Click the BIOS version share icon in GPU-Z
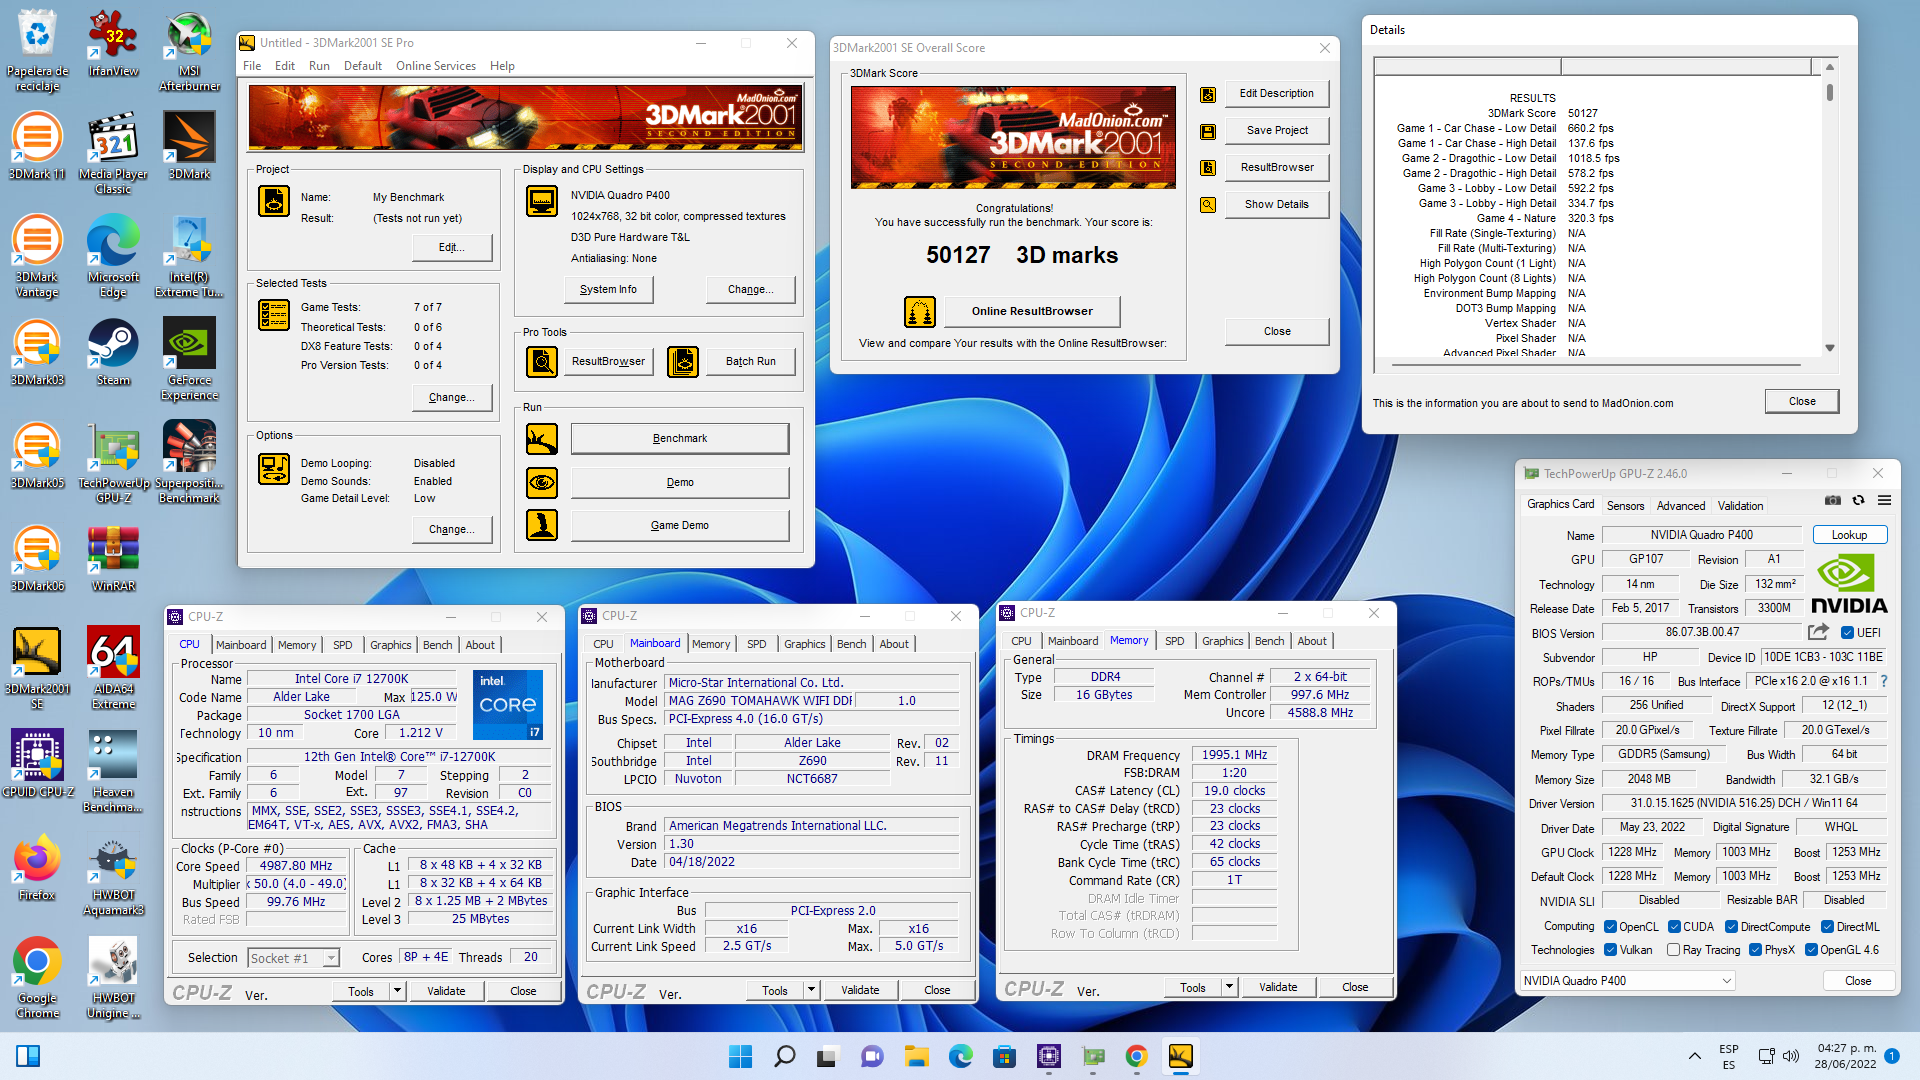This screenshot has height=1080, width=1920. pos(1819,632)
